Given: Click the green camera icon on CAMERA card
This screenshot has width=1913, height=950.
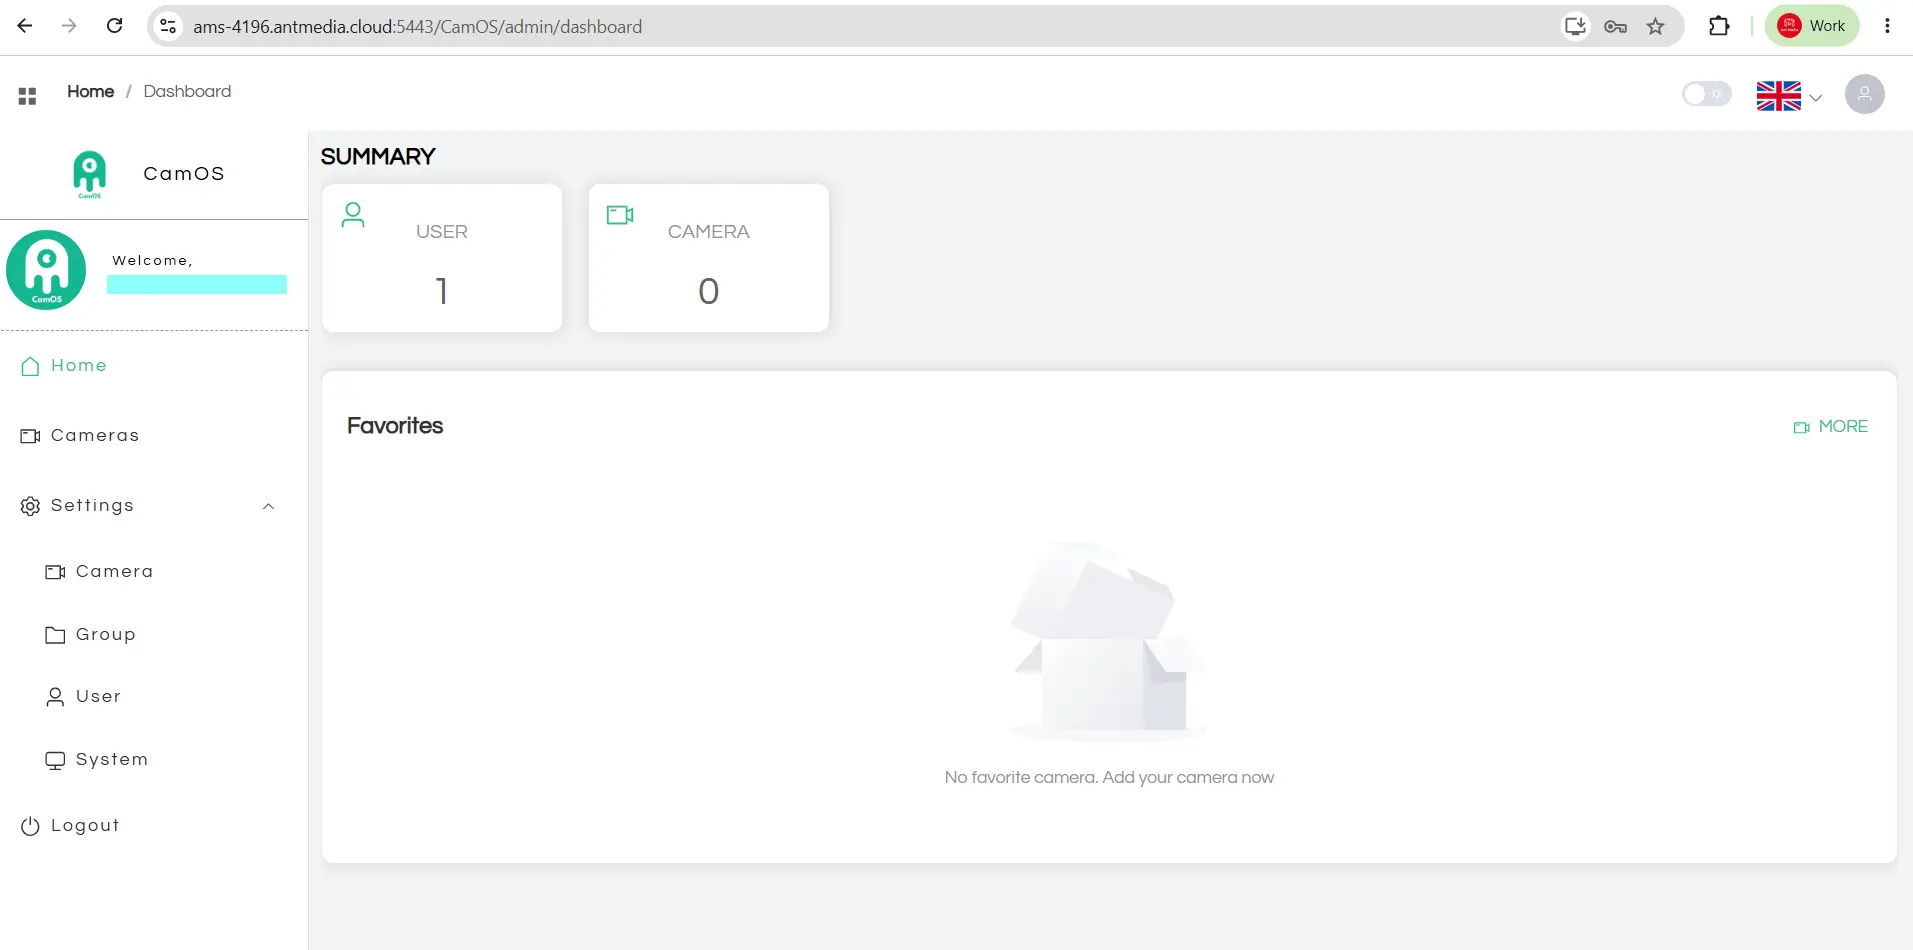Looking at the screenshot, I should pos(620,215).
